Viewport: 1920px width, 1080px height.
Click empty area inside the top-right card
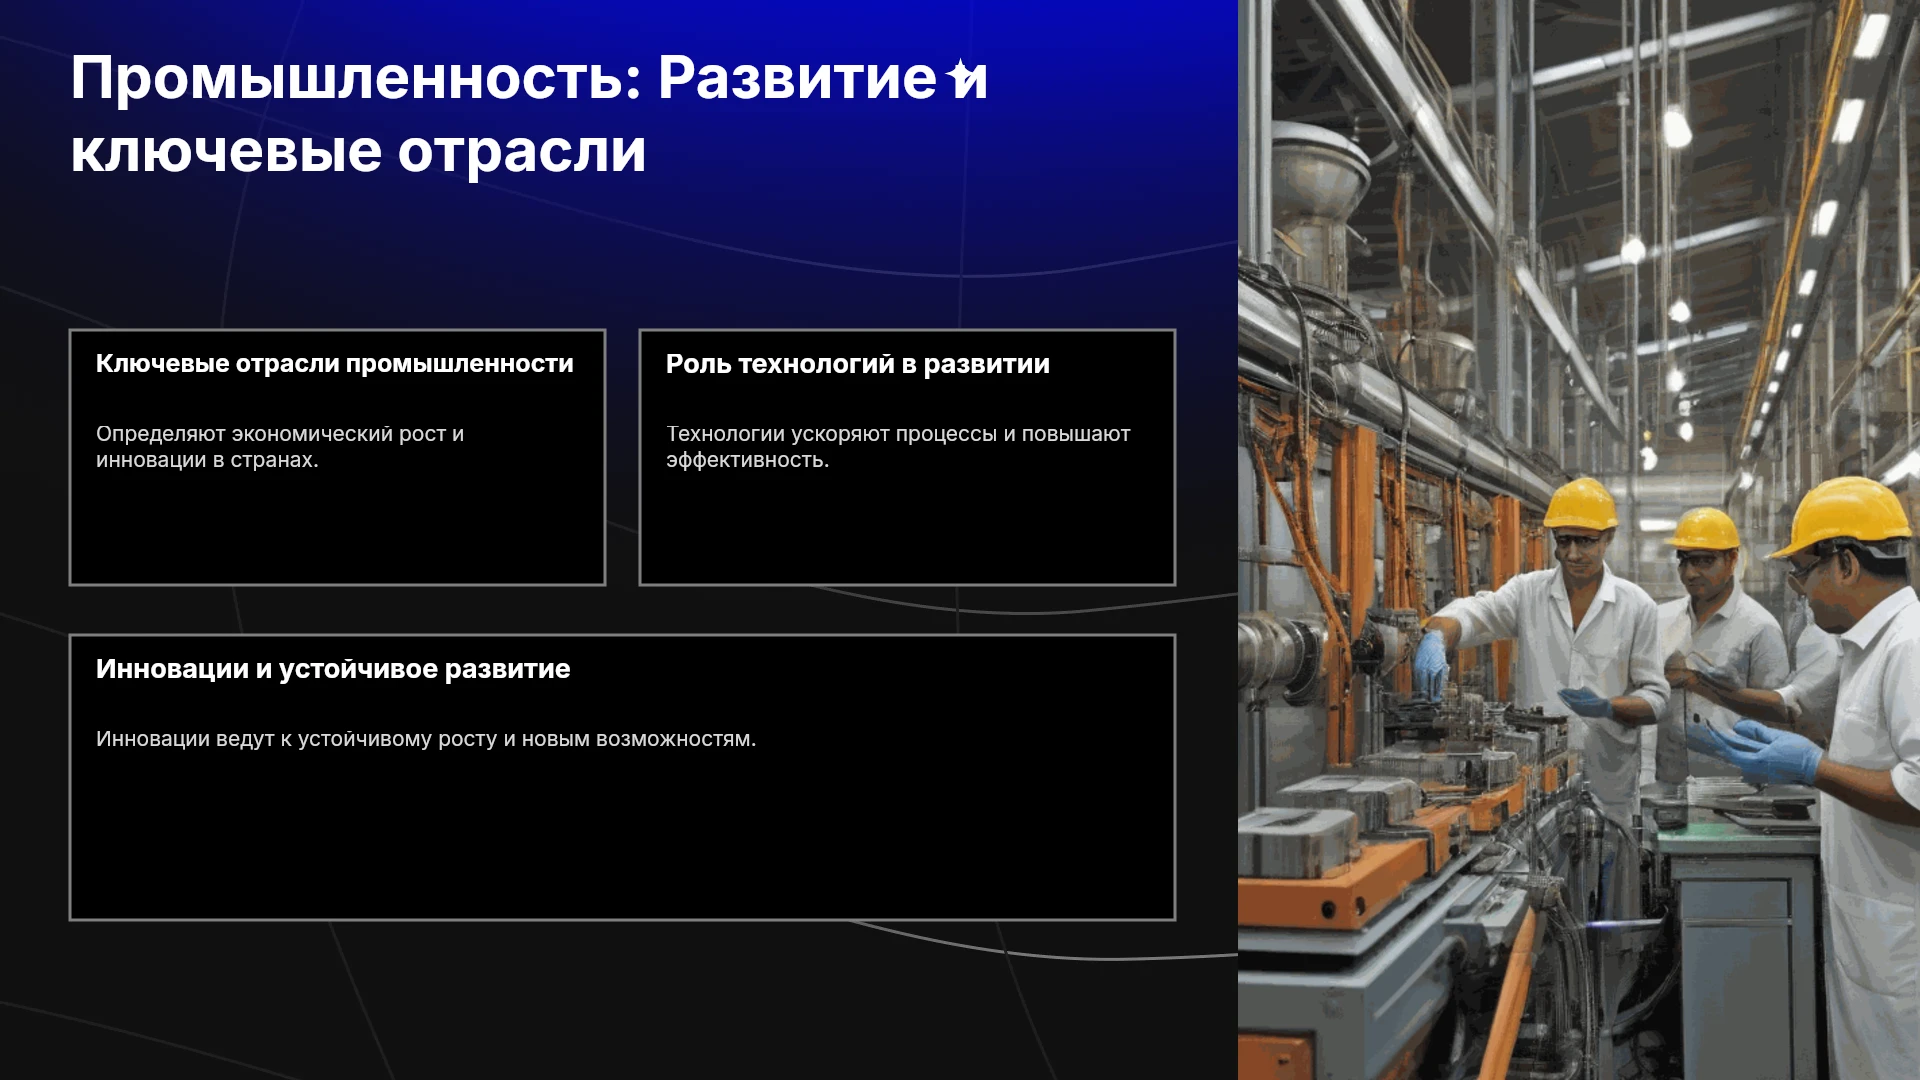click(x=907, y=525)
